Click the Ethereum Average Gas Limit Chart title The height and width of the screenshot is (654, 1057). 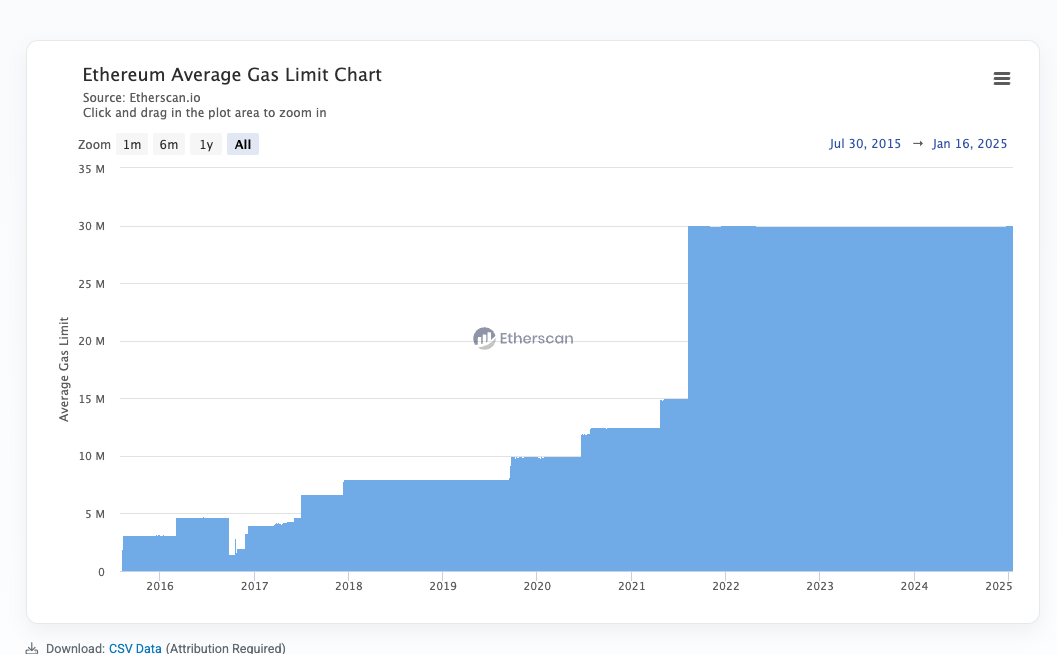point(232,74)
